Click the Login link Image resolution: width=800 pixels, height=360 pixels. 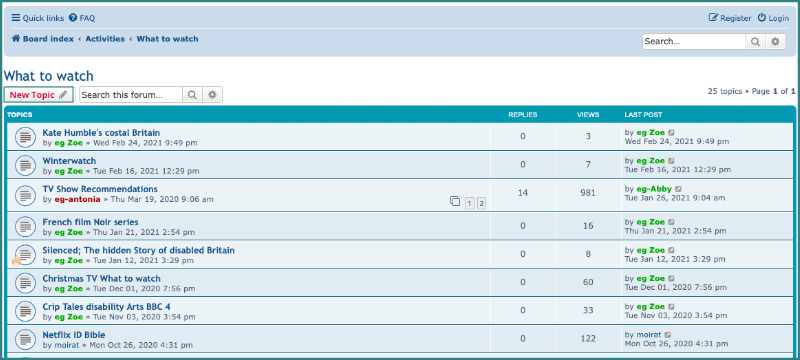pyautogui.click(x=773, y=18)
